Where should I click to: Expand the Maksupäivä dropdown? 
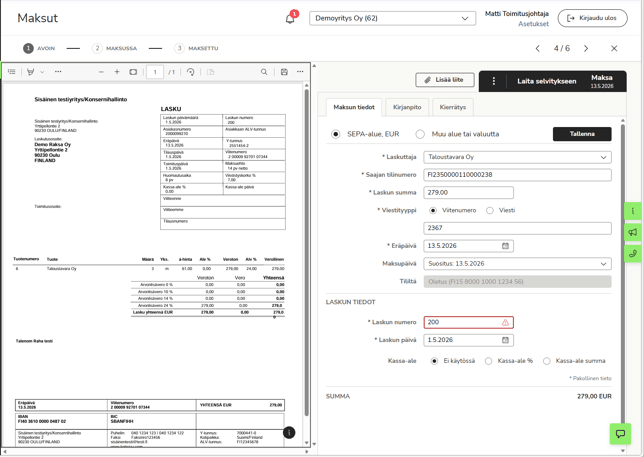[x=517, y=264]
